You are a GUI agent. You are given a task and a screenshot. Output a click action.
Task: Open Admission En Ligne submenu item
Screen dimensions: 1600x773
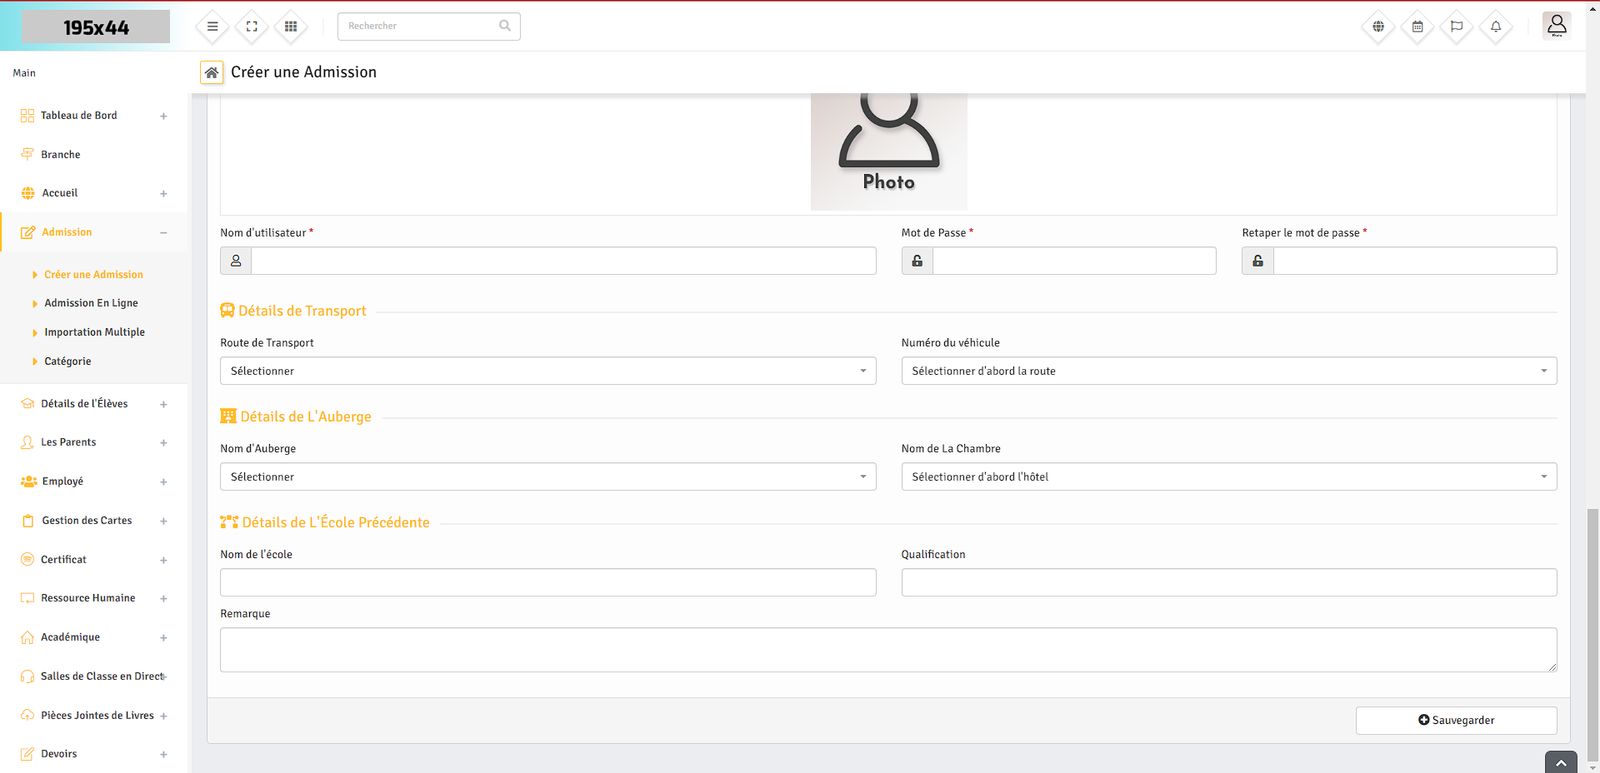coord(91,303)
